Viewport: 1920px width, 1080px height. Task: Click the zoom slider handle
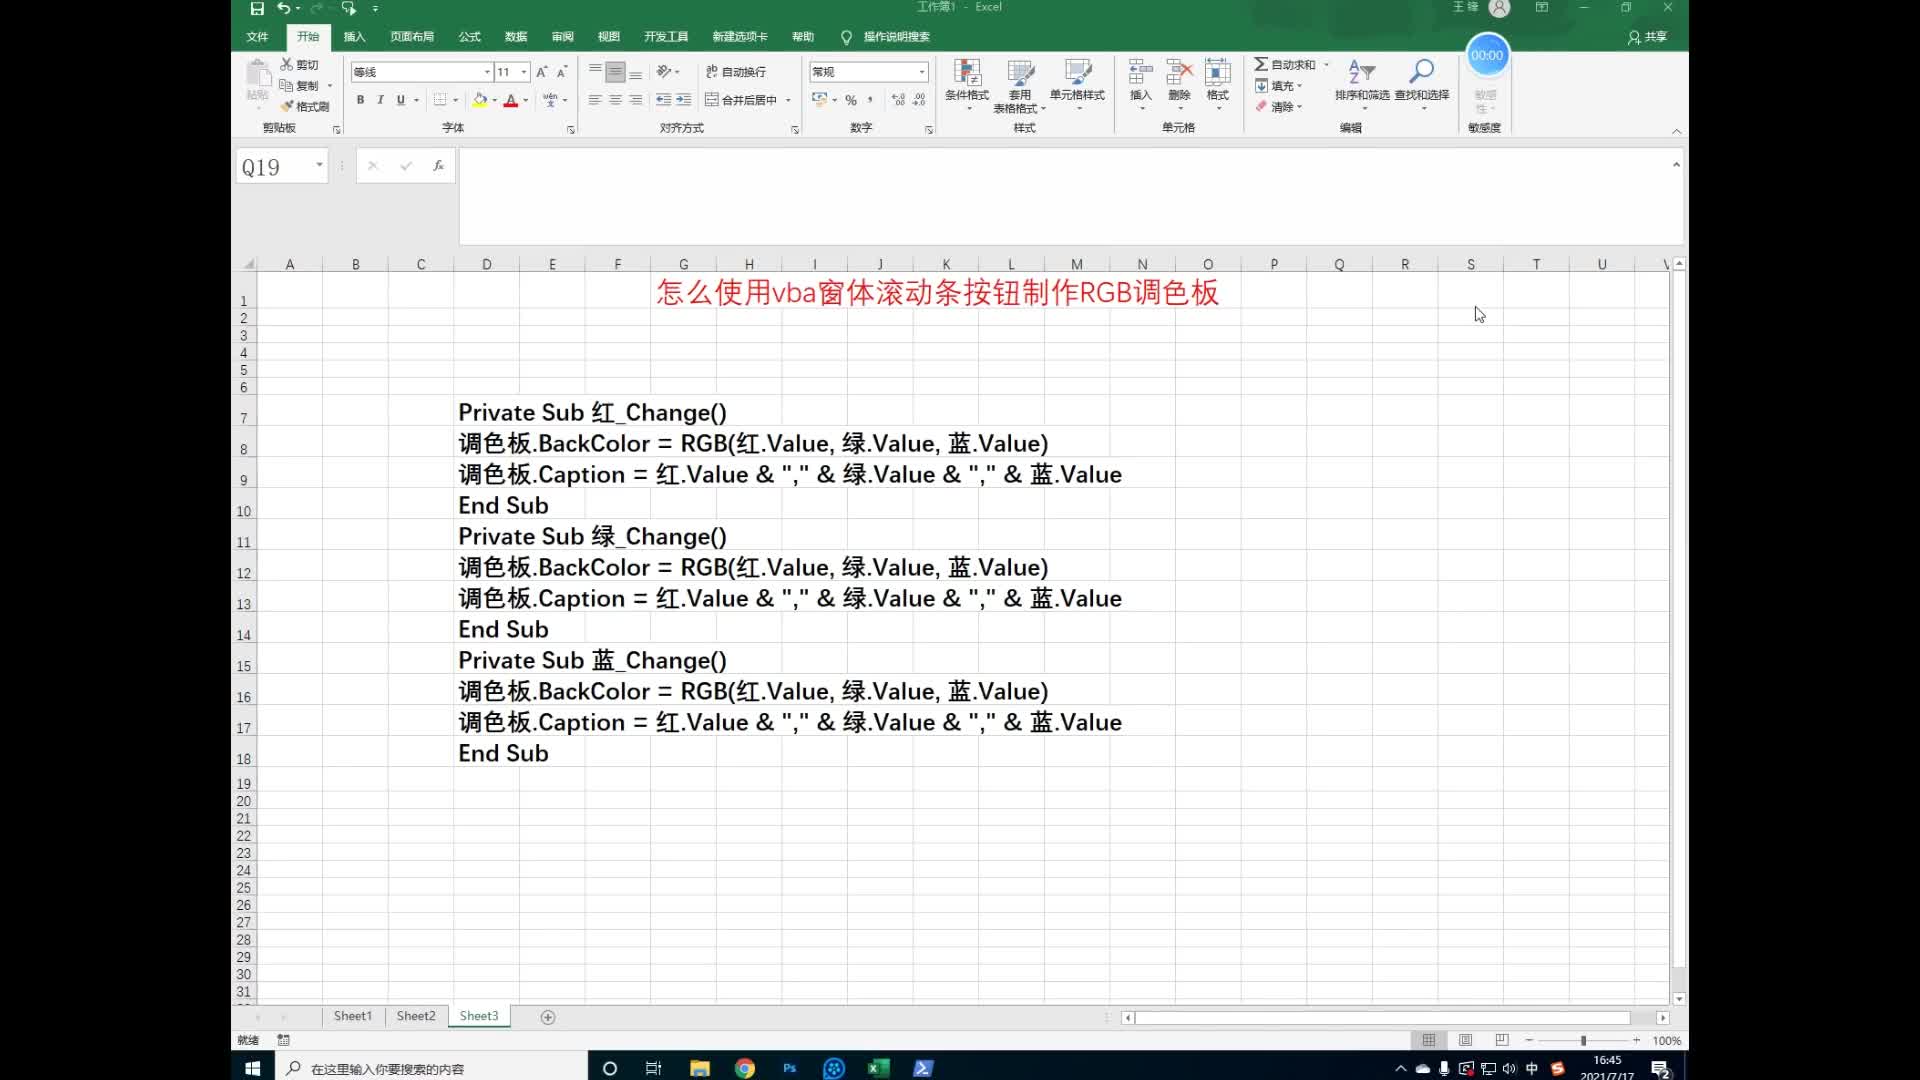[1583, 1041]
